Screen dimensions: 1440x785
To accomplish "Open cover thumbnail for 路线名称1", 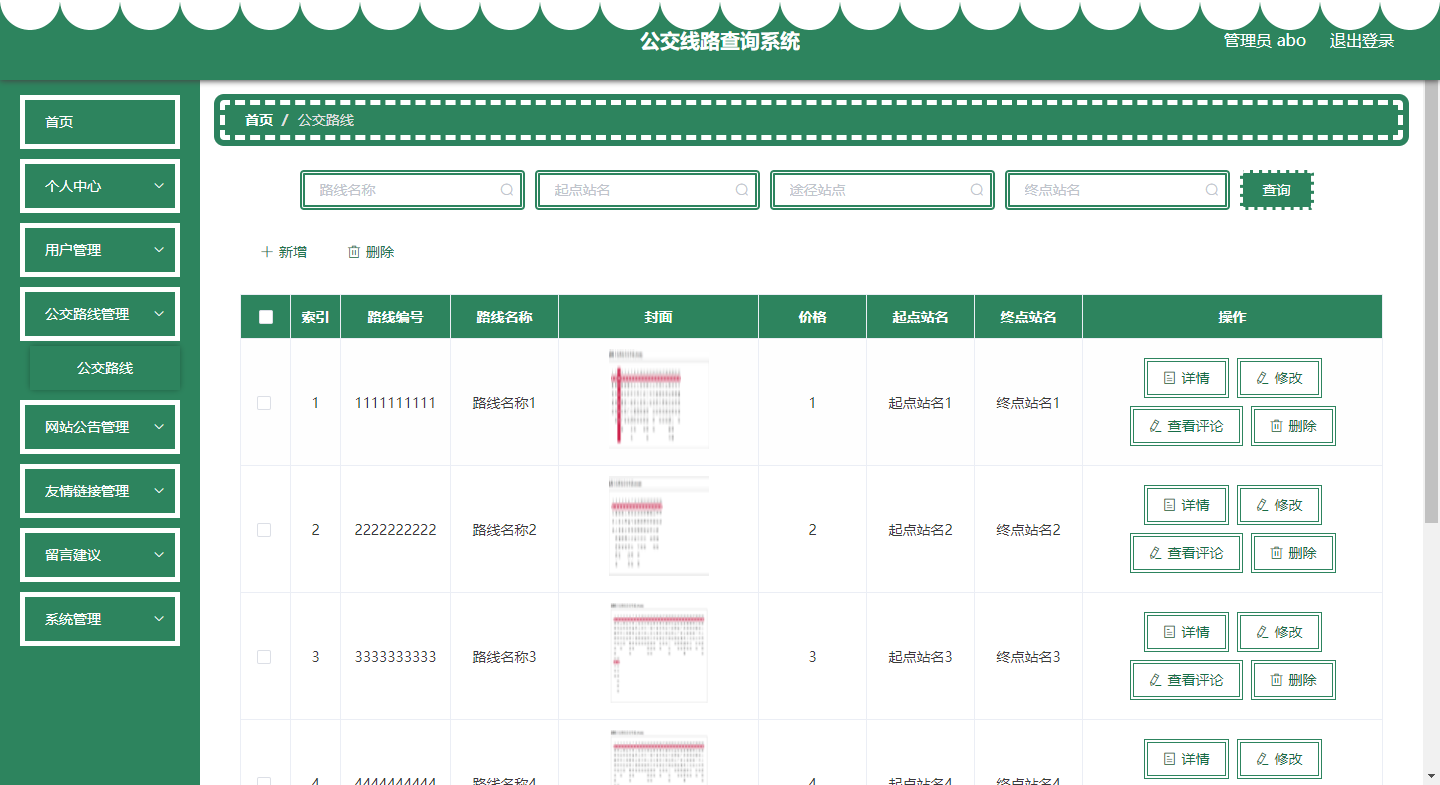I will click(659, 397).
